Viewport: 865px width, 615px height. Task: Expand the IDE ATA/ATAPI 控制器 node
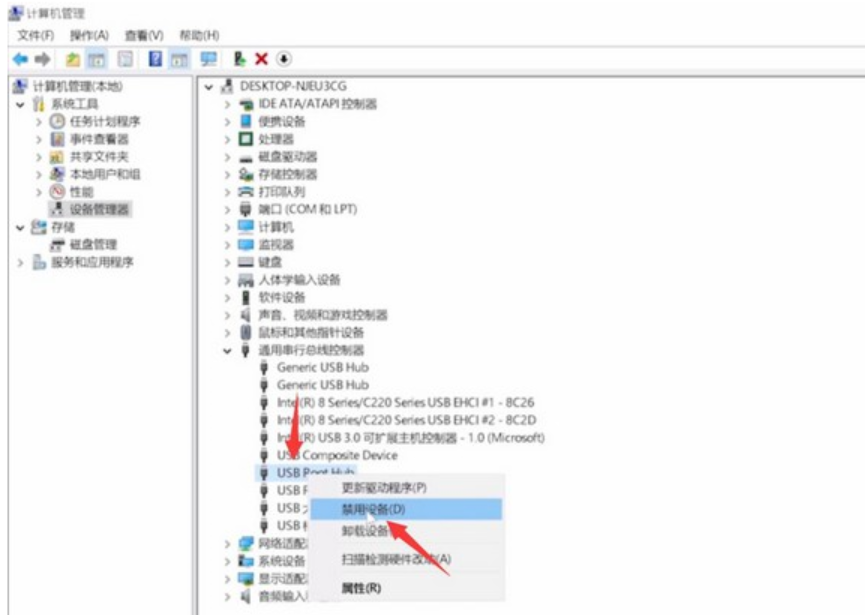(x=229, y=104)
